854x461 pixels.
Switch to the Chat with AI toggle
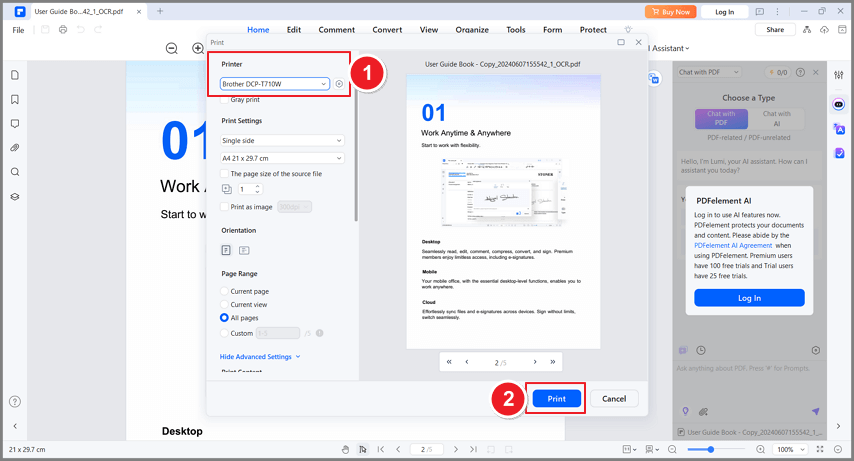point(777,118)
